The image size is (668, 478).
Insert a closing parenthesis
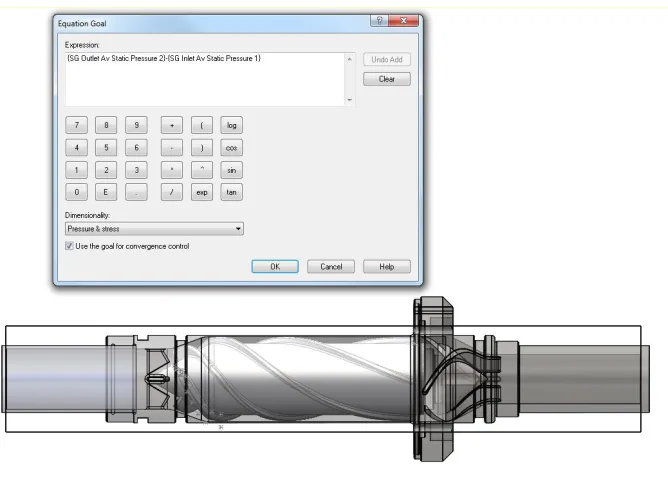202,148
